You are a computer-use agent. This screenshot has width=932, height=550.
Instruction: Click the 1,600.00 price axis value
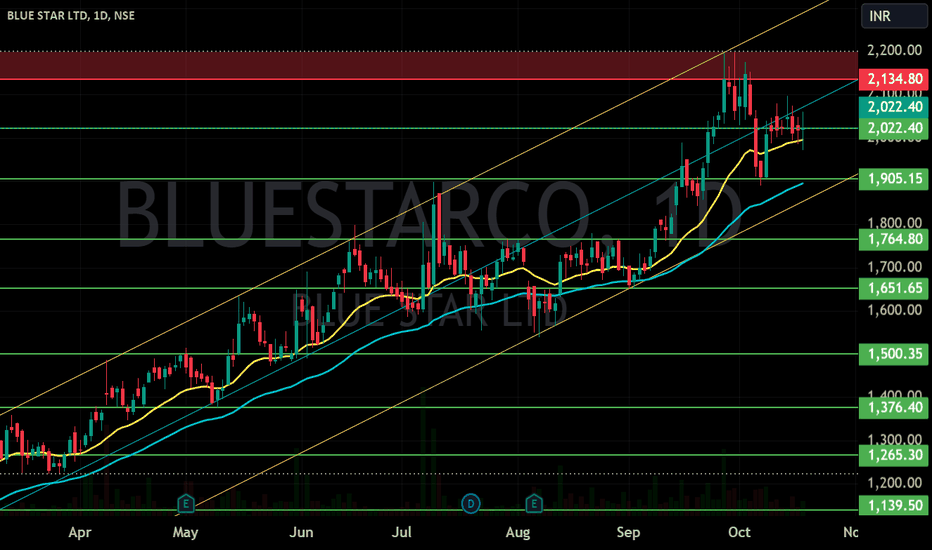895,310
